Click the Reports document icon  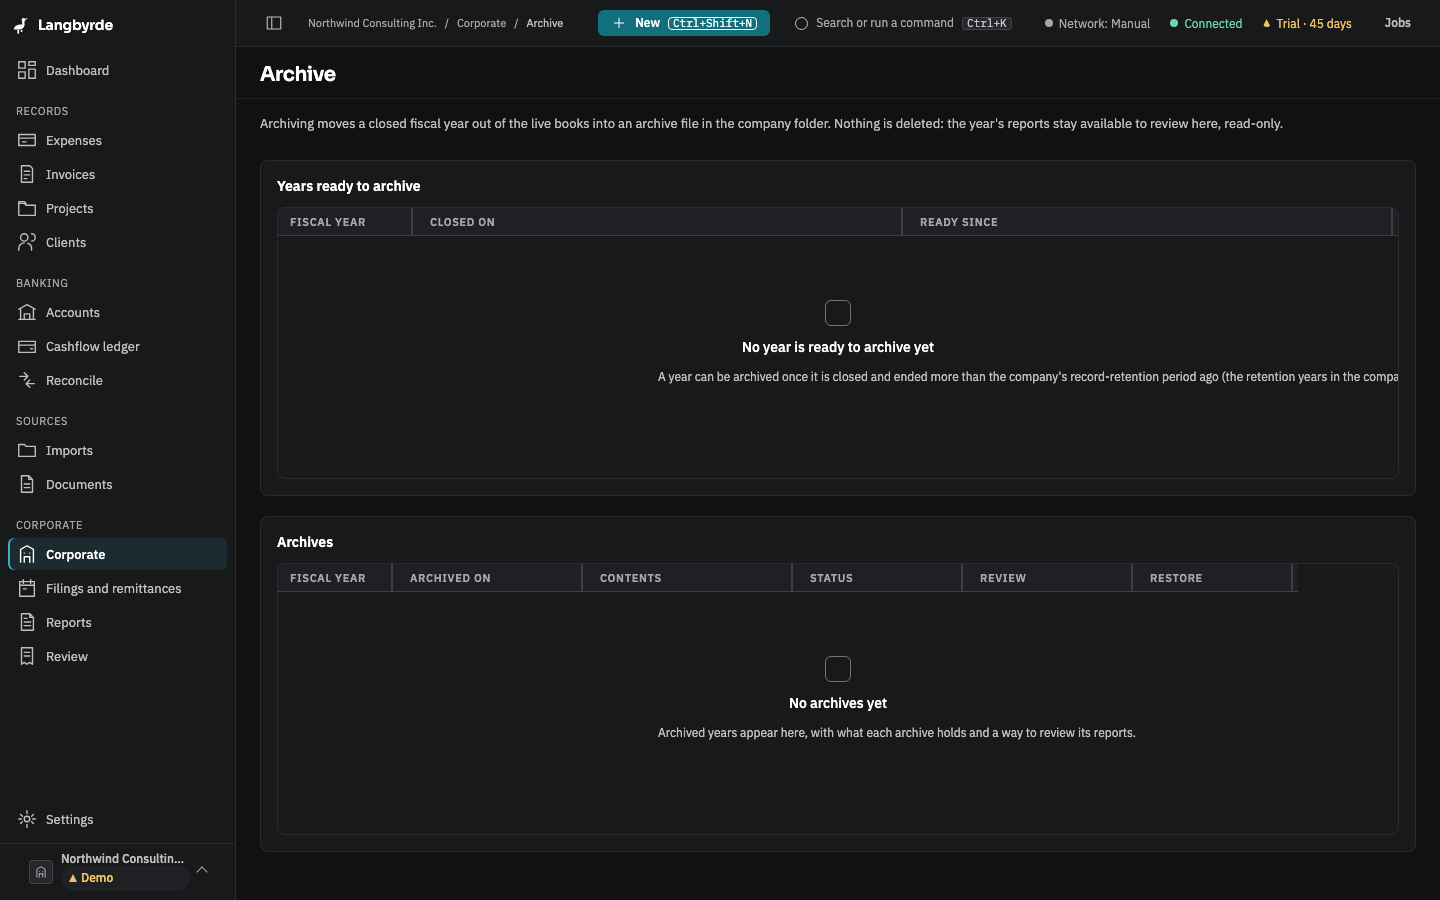pos(27,622)
